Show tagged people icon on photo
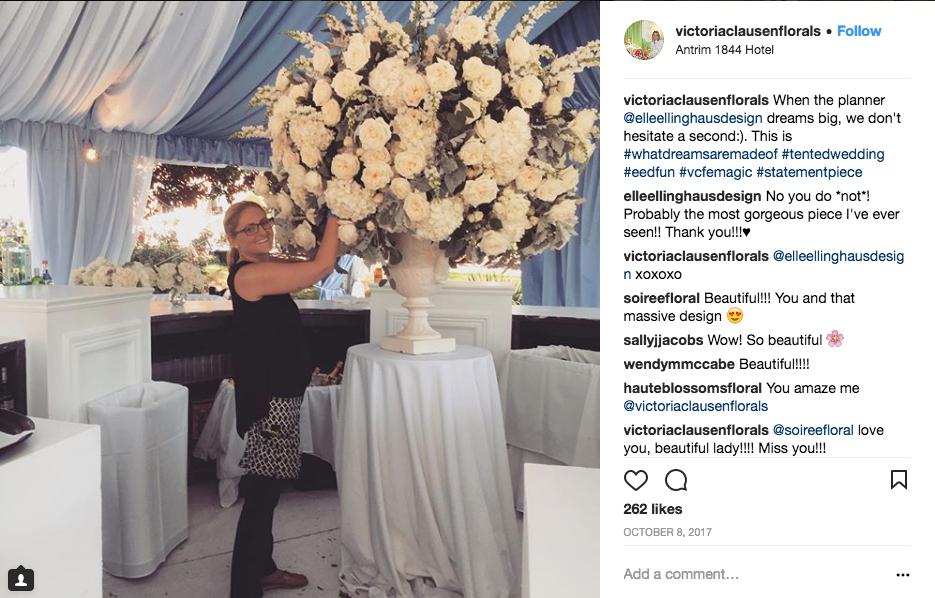The width and height of the screenshot is (935, 598). point(21,579)
